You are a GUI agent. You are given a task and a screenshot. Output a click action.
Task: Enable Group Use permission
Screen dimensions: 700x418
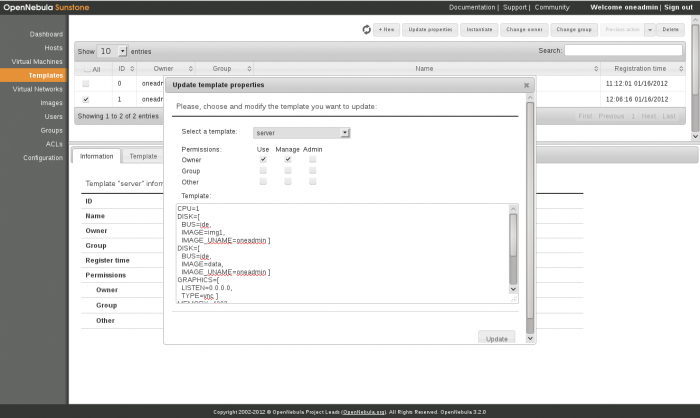(263, 170)
